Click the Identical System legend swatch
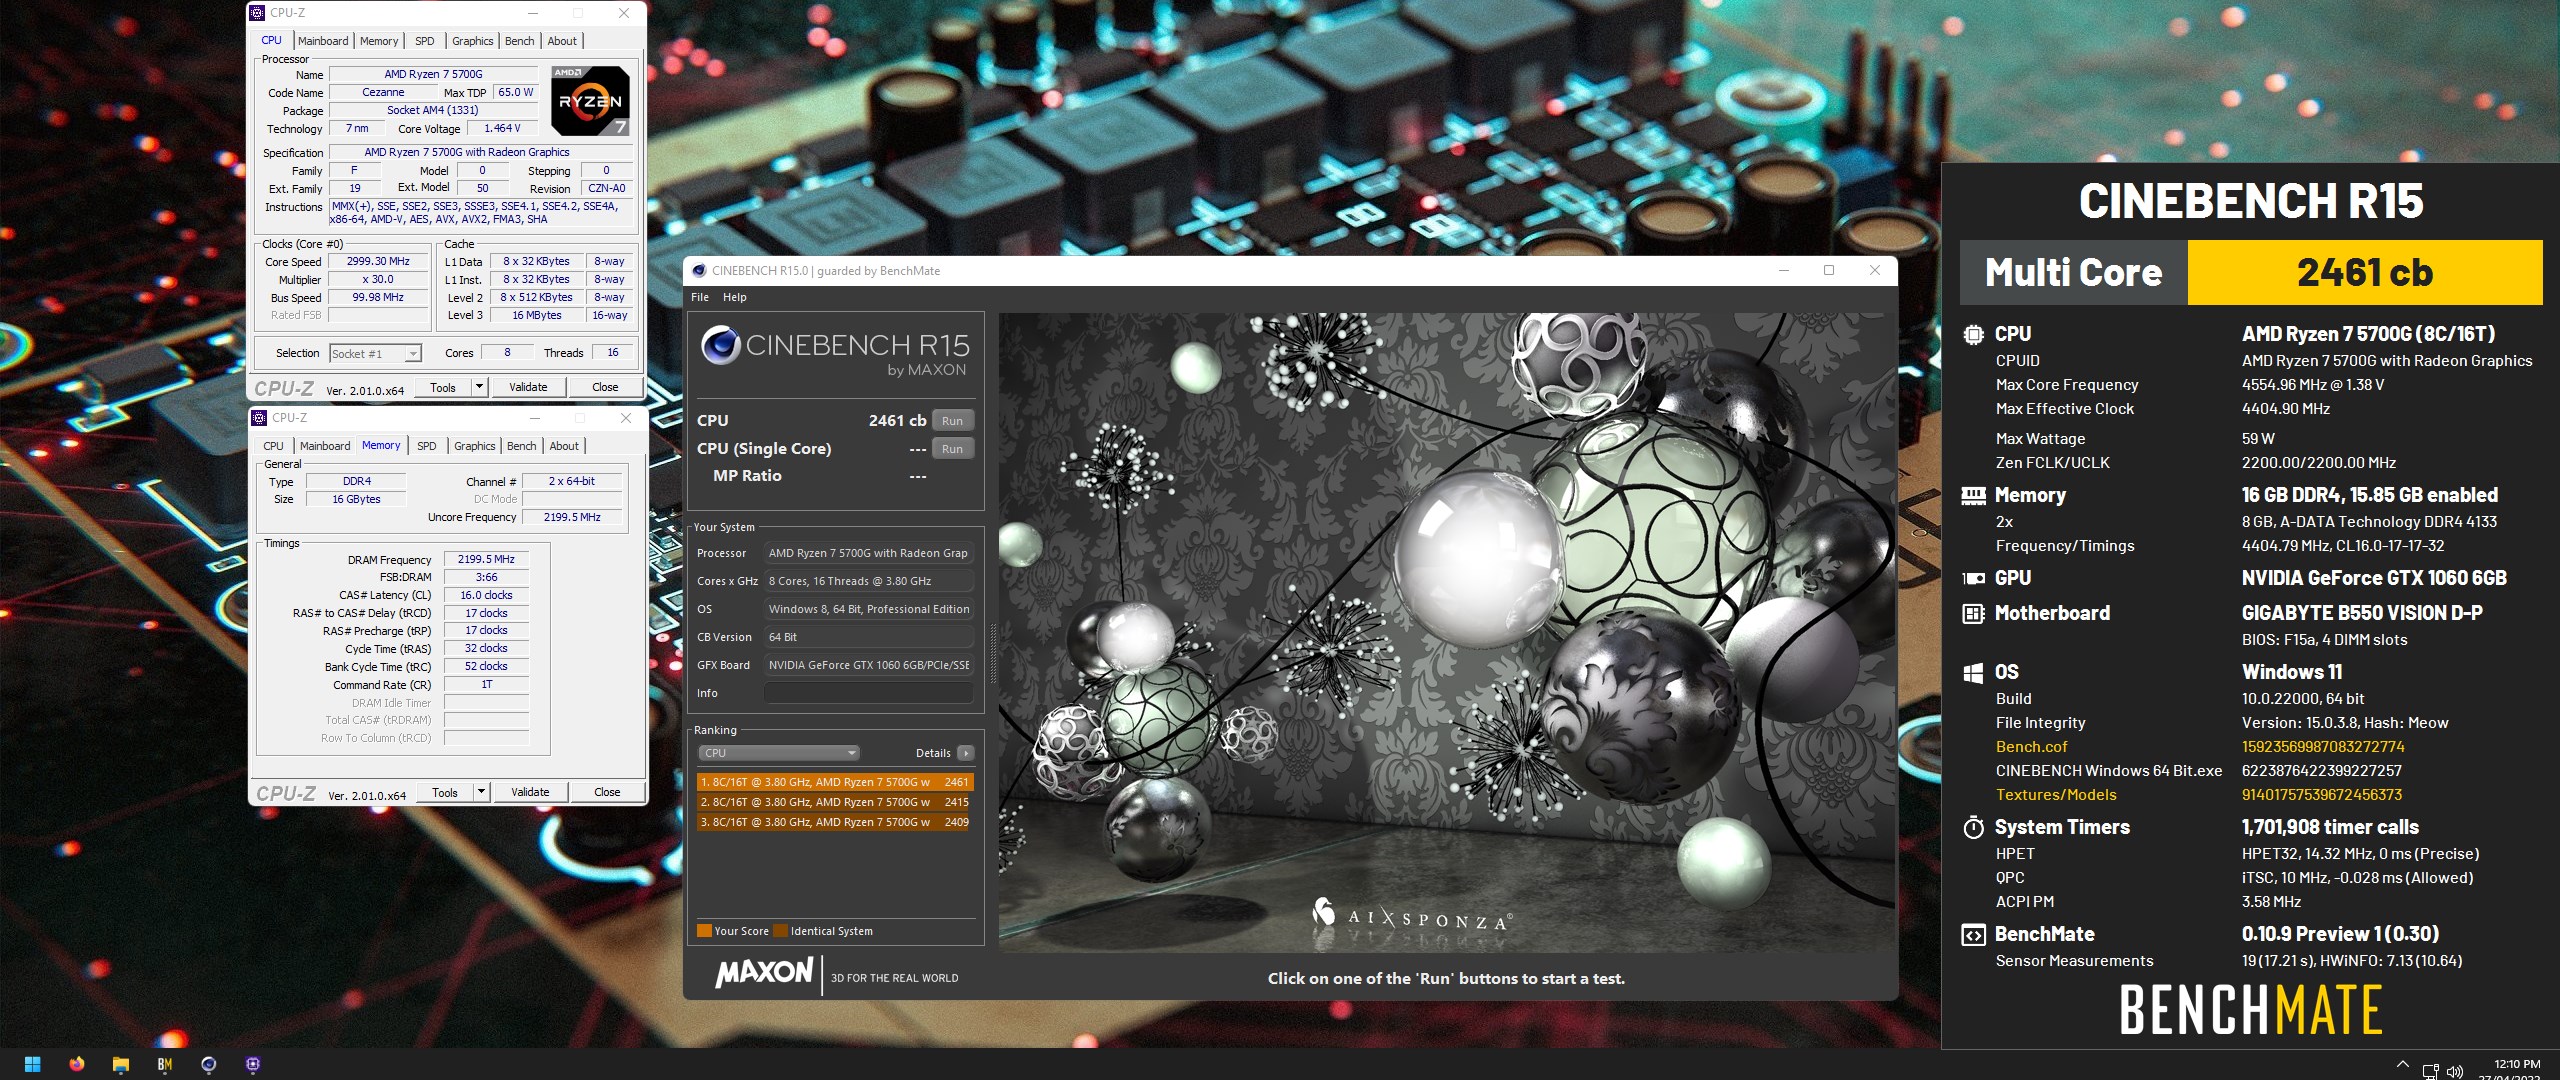The width and height of the screenshot is (2560, 1080). point(780,931)
